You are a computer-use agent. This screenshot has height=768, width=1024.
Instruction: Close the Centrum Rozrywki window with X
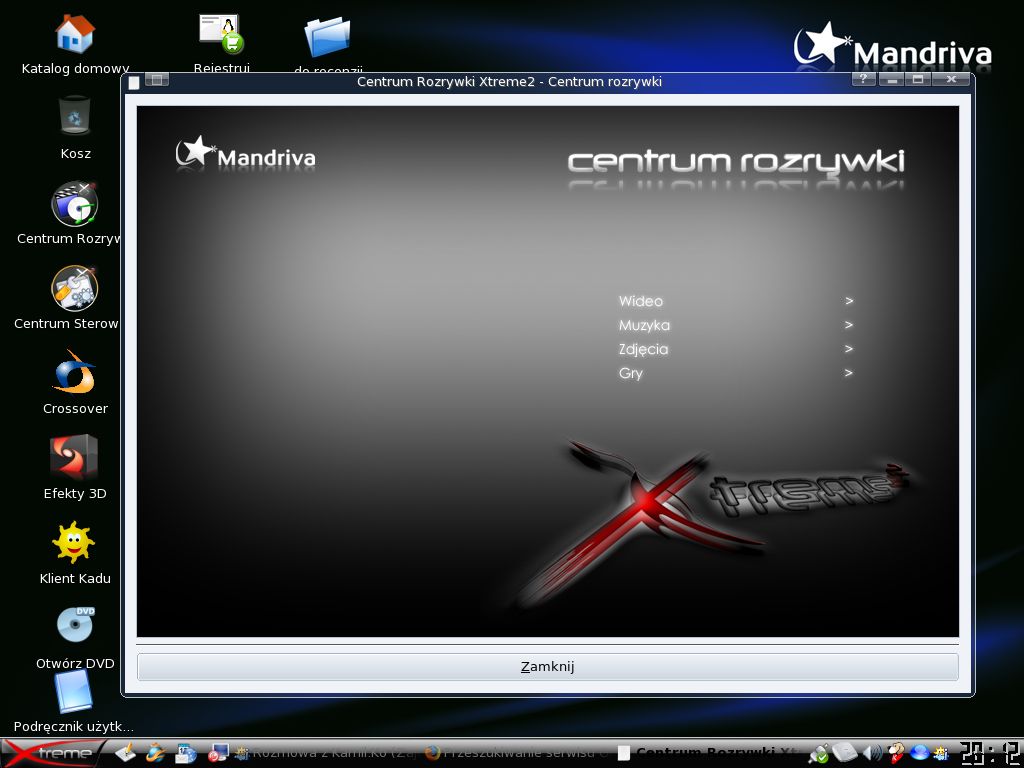point(952,80)
